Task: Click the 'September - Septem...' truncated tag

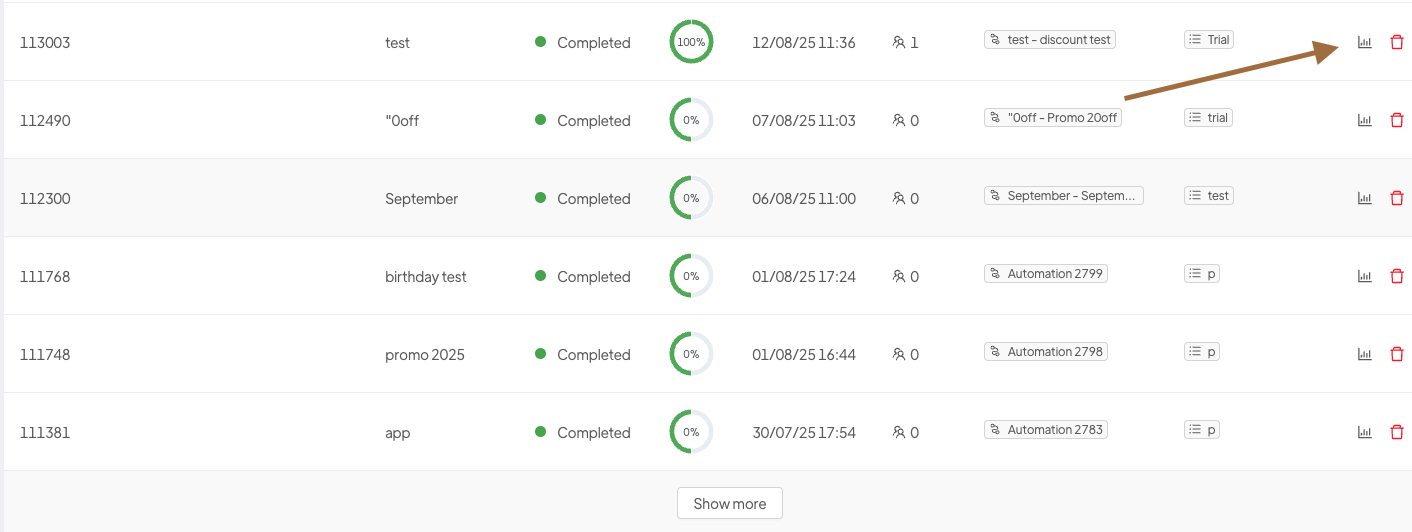Action: click(x=1063, y=196)
